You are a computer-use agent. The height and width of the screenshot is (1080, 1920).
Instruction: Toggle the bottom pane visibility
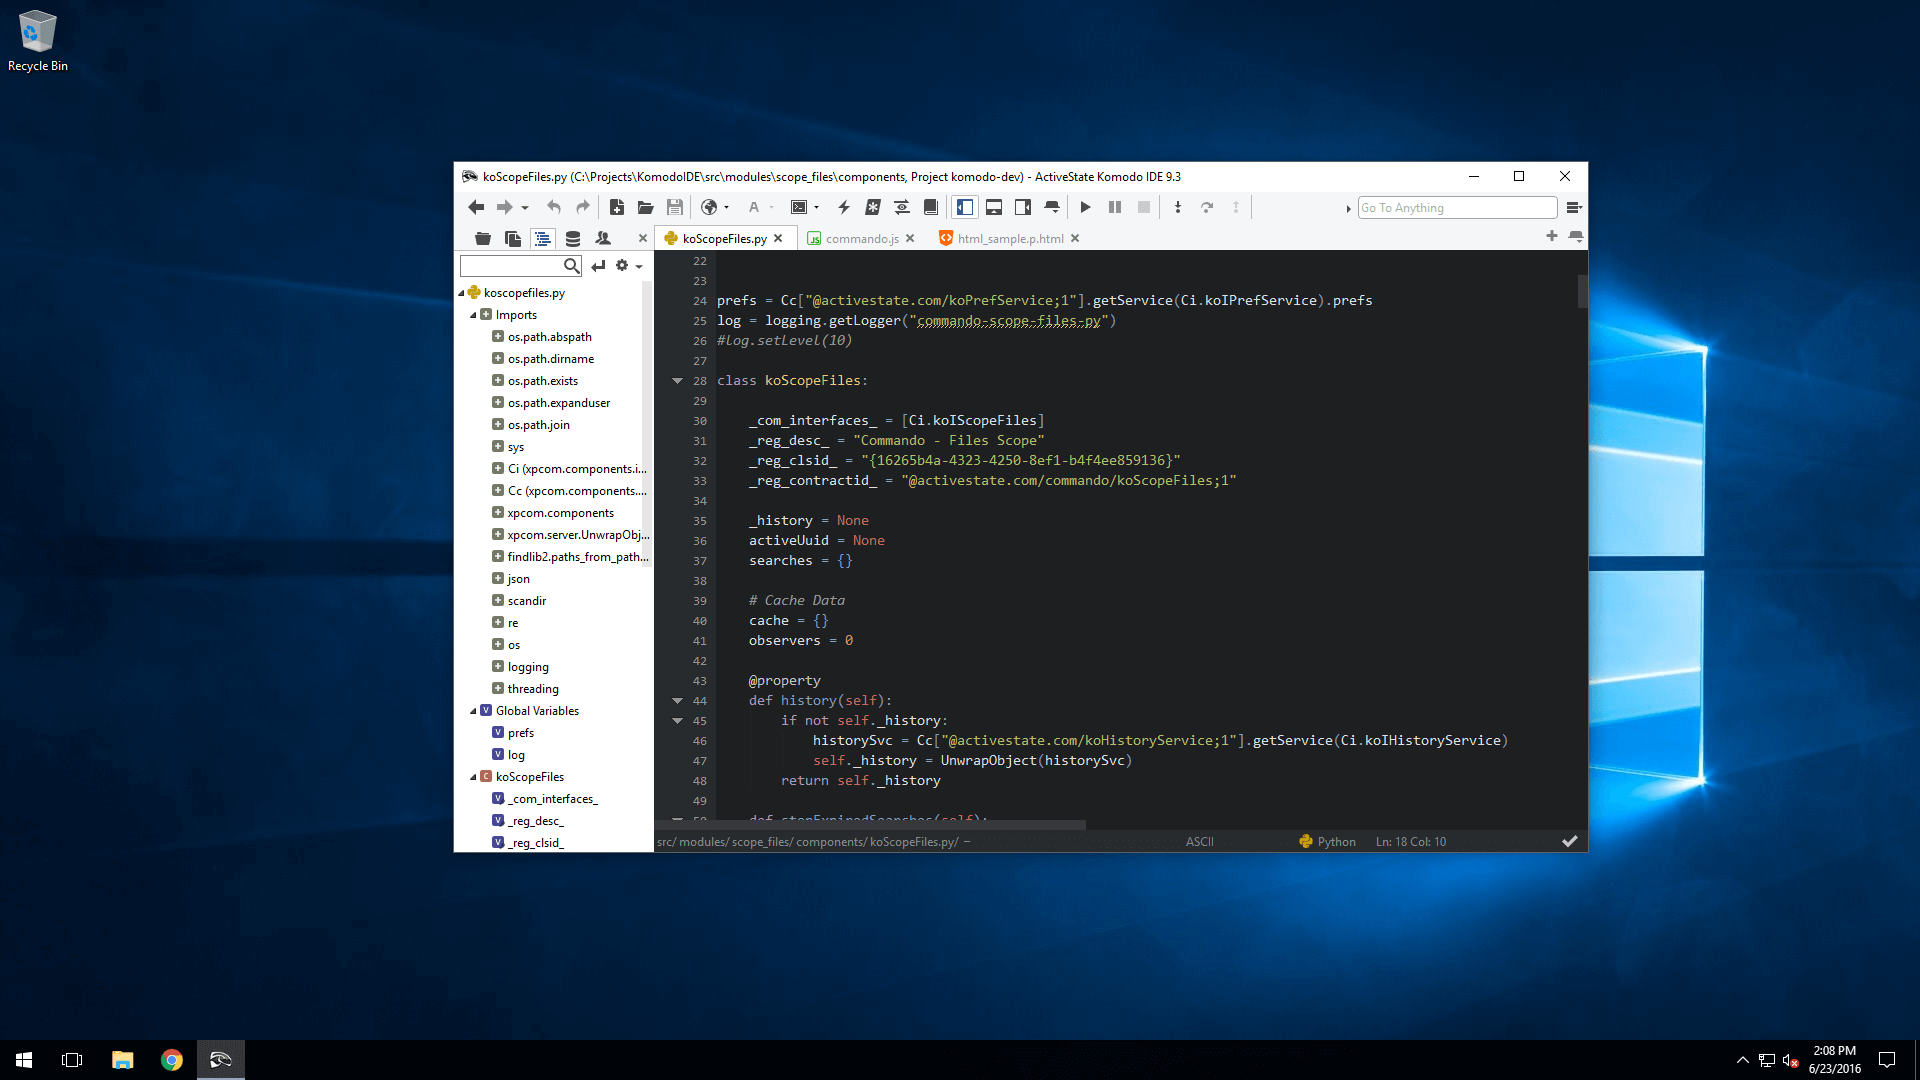point(993,207)
